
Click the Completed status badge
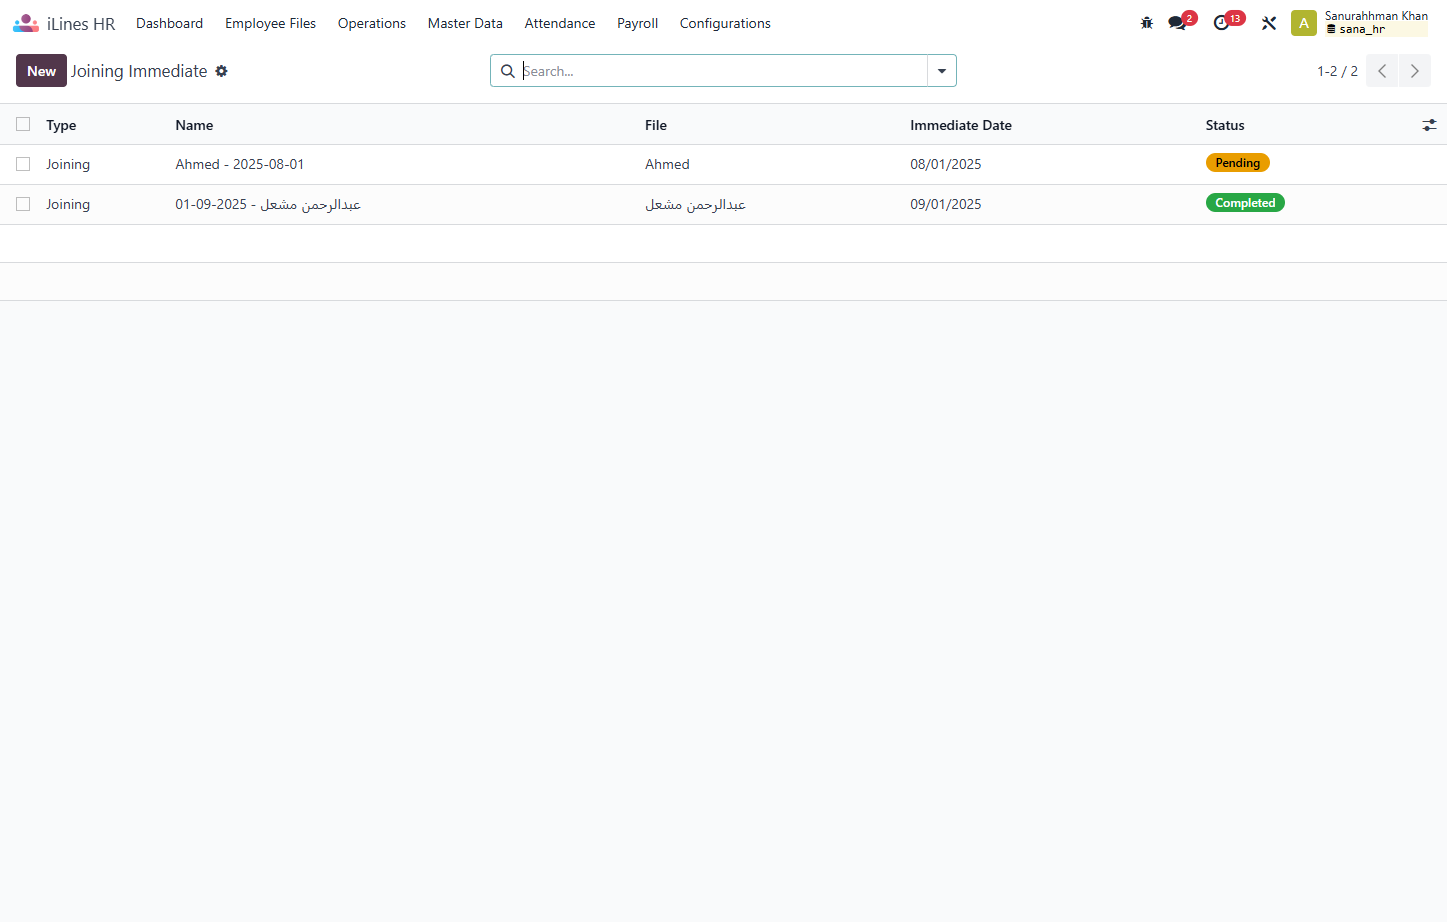[1245, 203]
